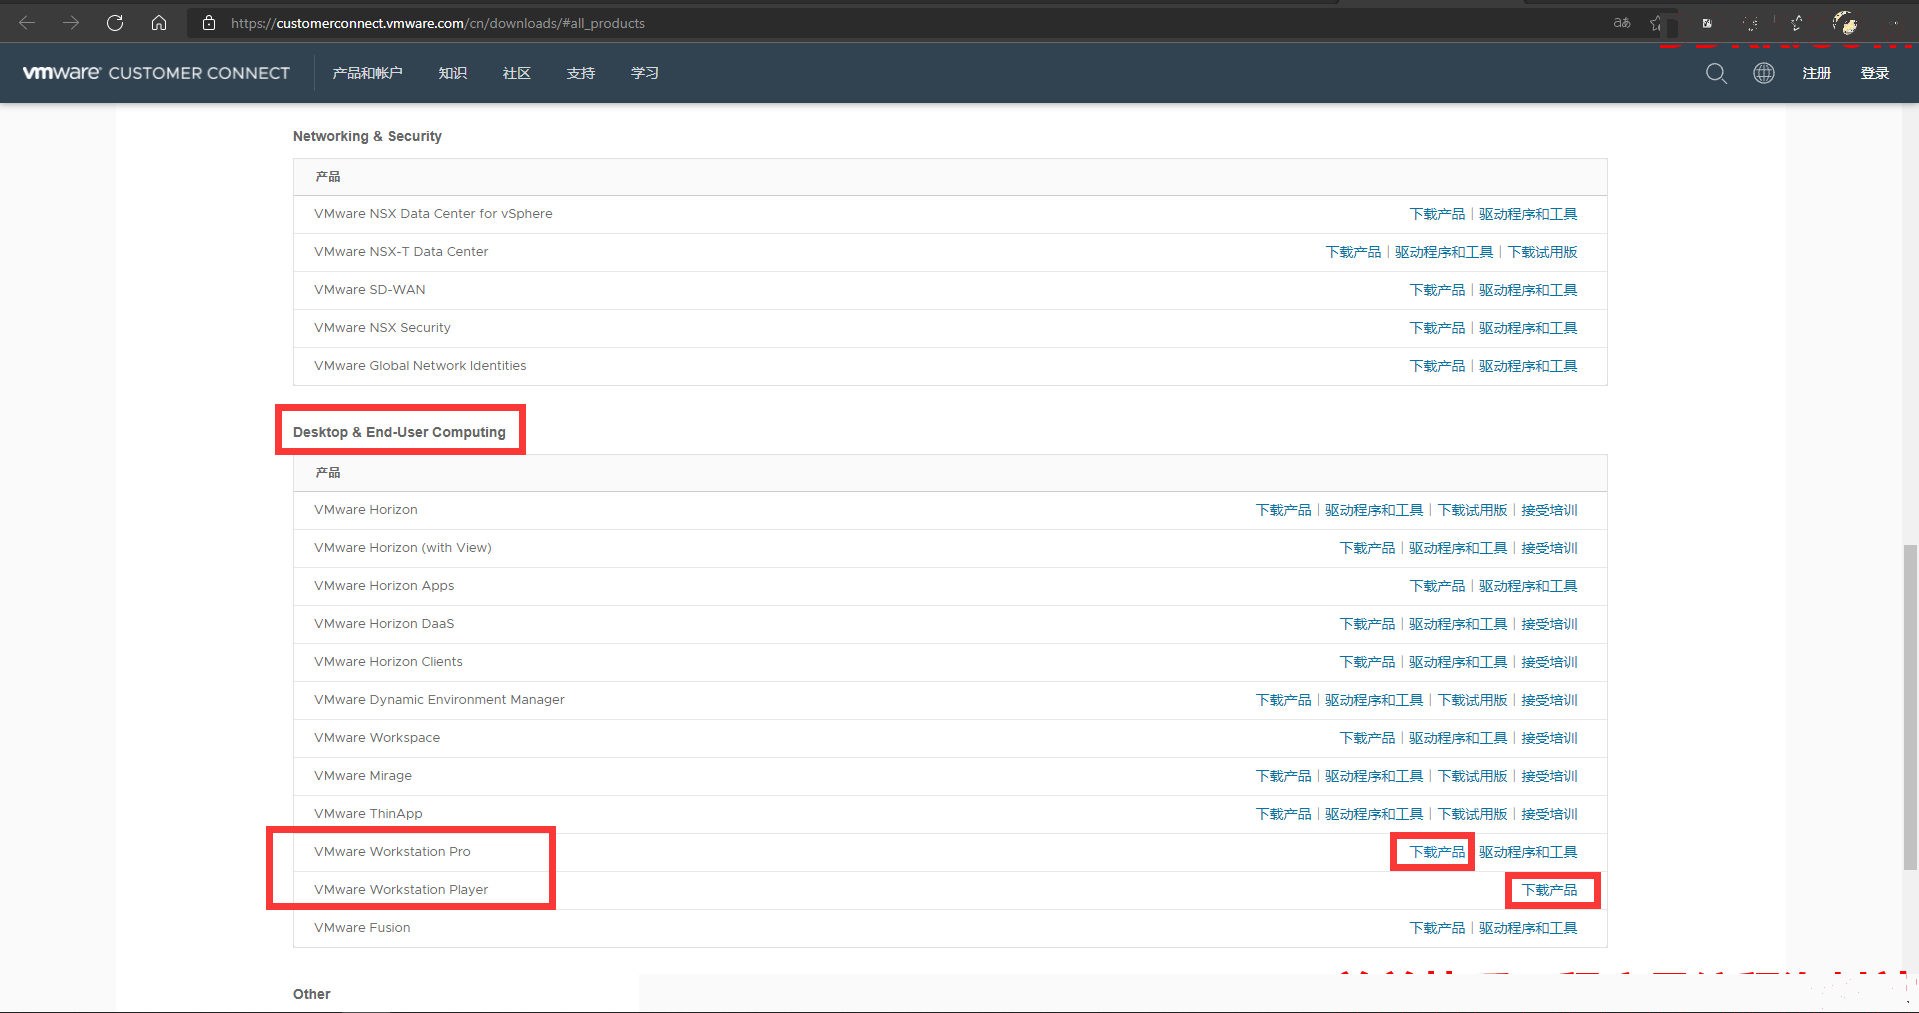The image size is (1919, 1013).
Task: Add page to favorites star icon
Action: point(1657,22)
